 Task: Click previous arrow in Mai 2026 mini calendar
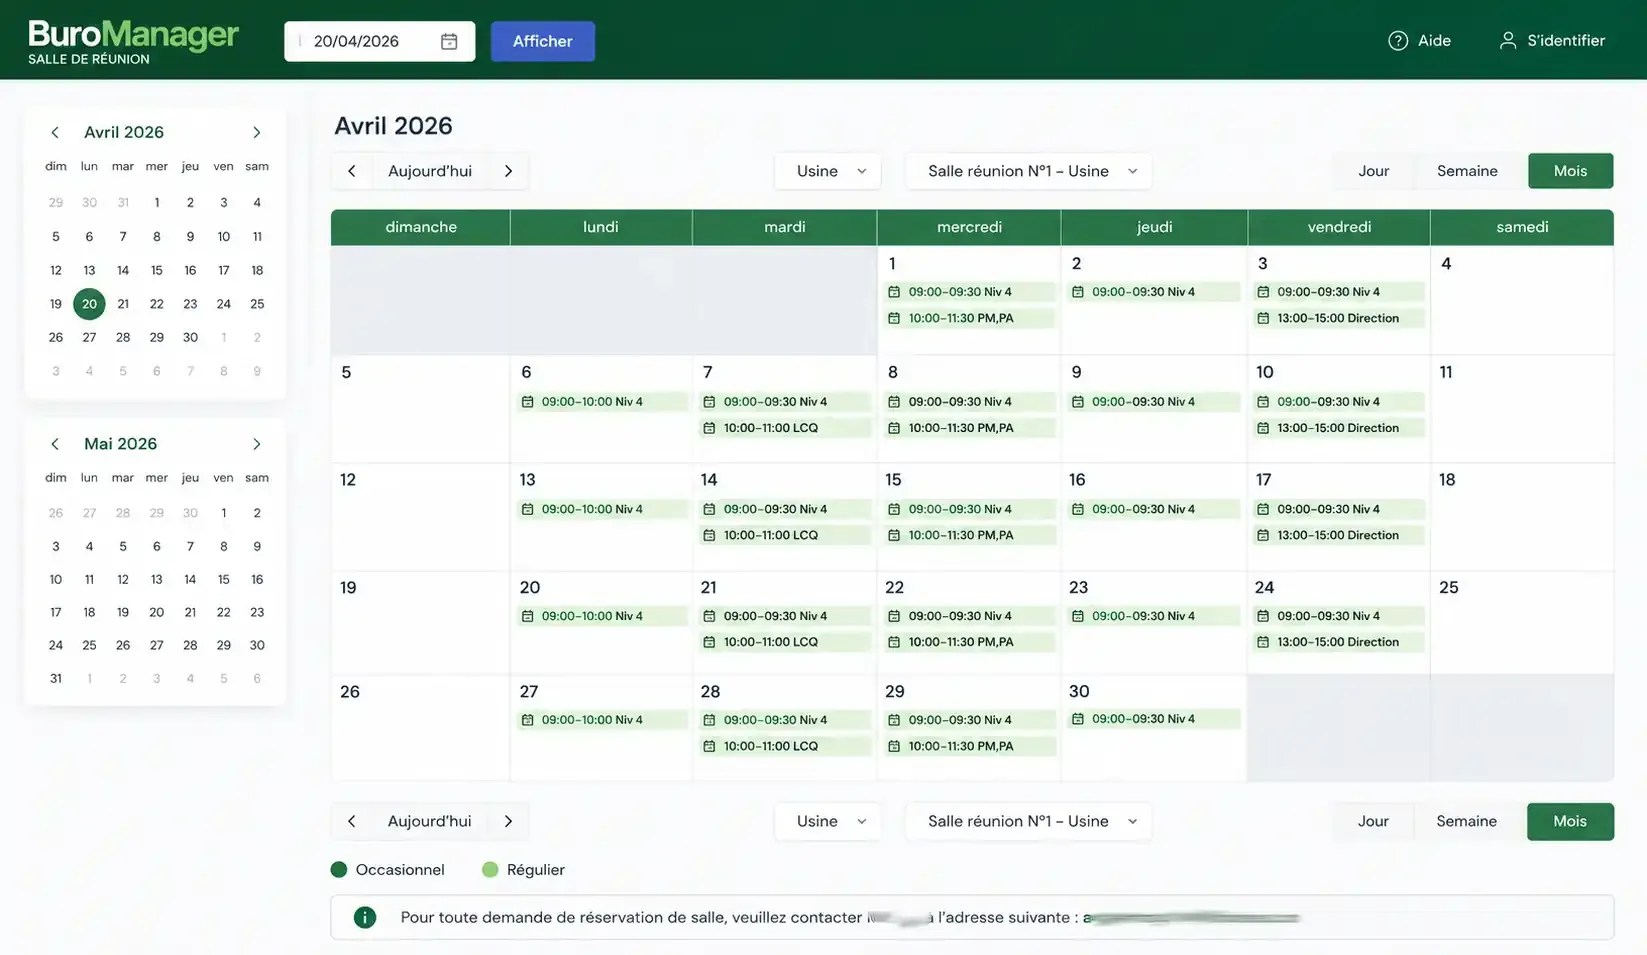(55, 444)
